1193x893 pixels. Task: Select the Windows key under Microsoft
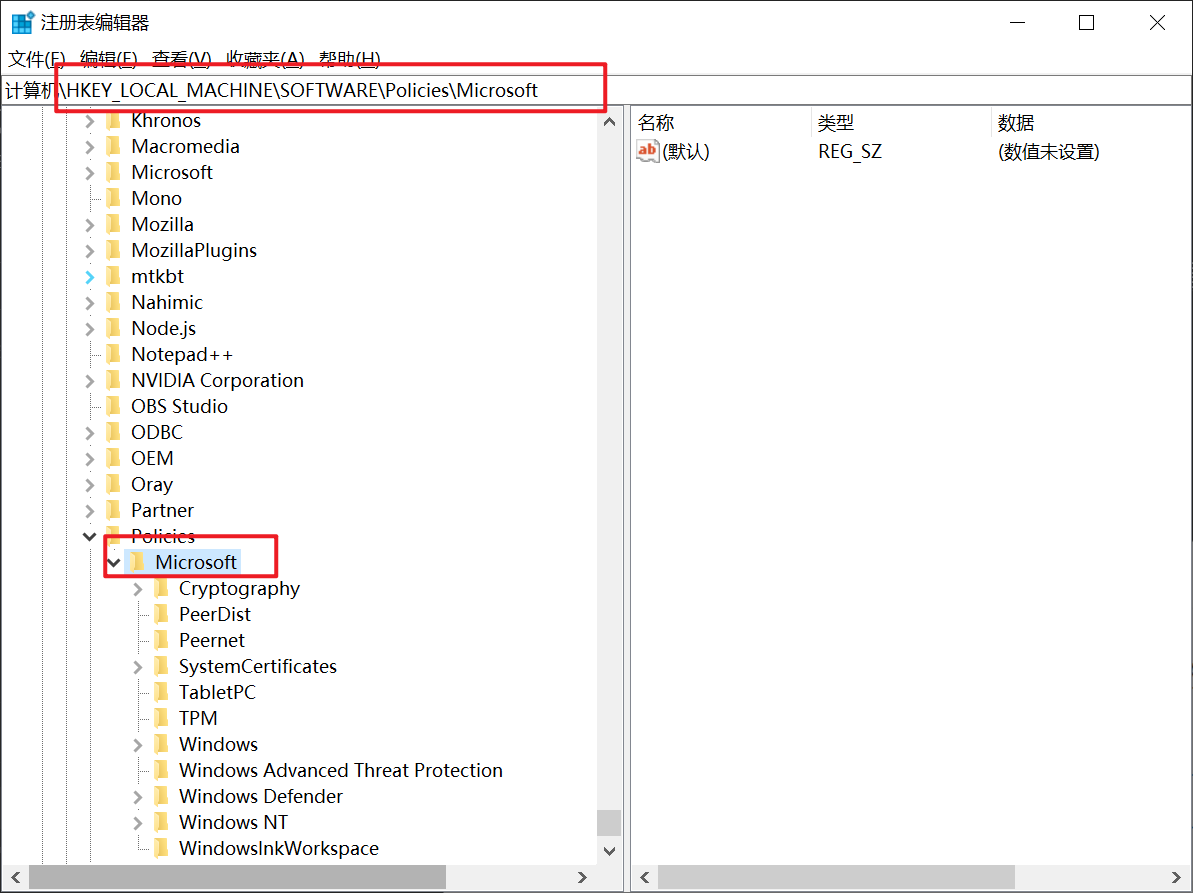pos(218,745)
